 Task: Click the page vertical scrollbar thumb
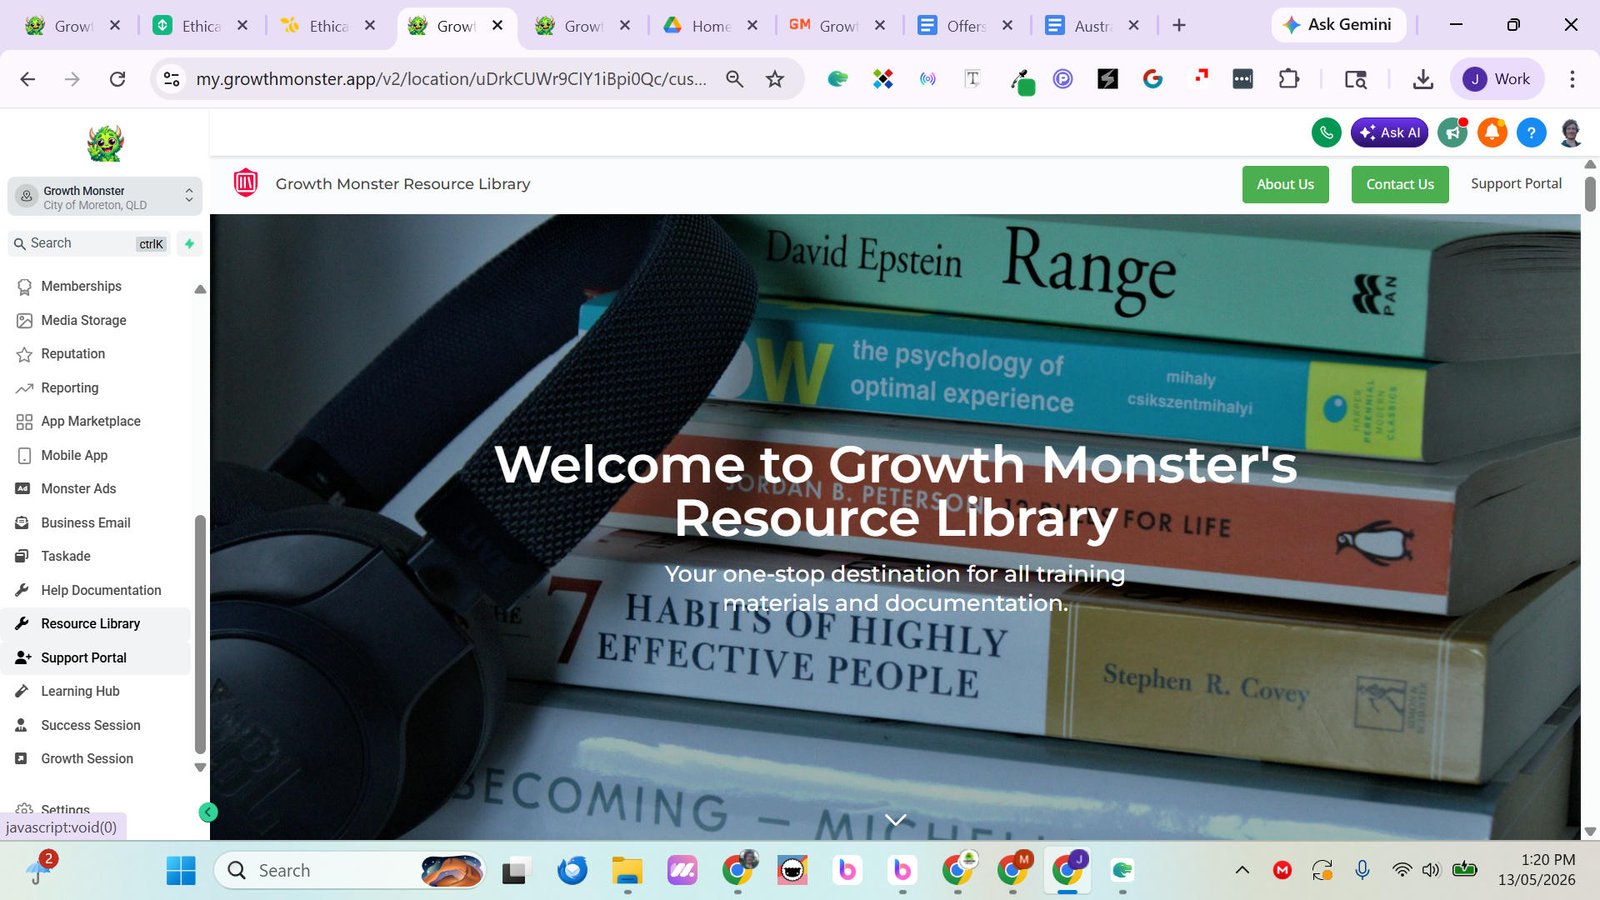pyautogui.click(x=1590, y=192)
